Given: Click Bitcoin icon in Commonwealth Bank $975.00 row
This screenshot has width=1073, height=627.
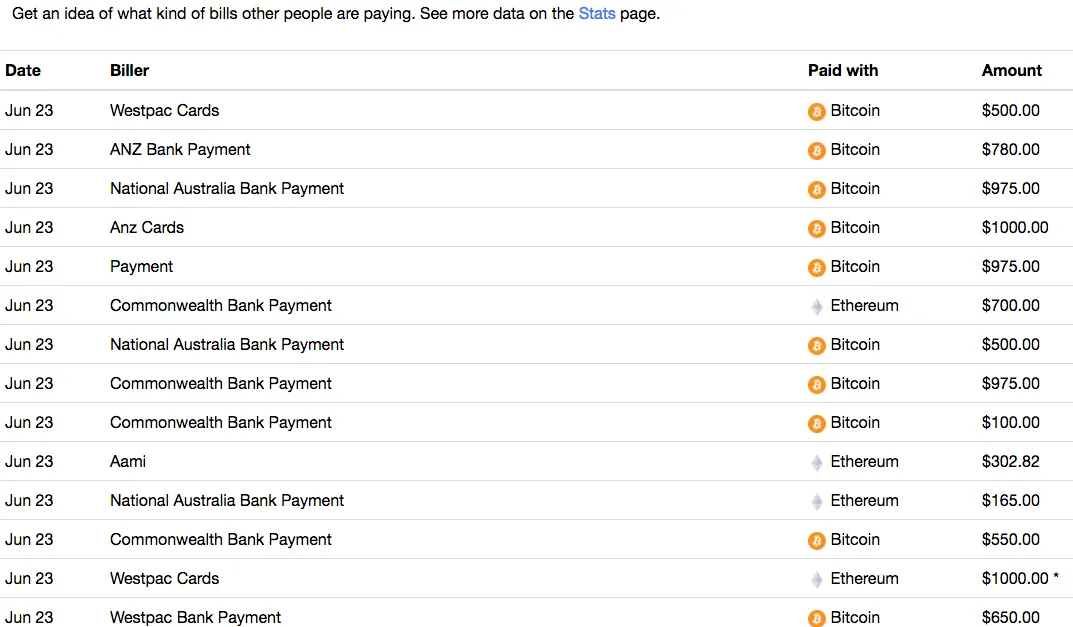Looking at the screenshot, I should pos(816,385).
